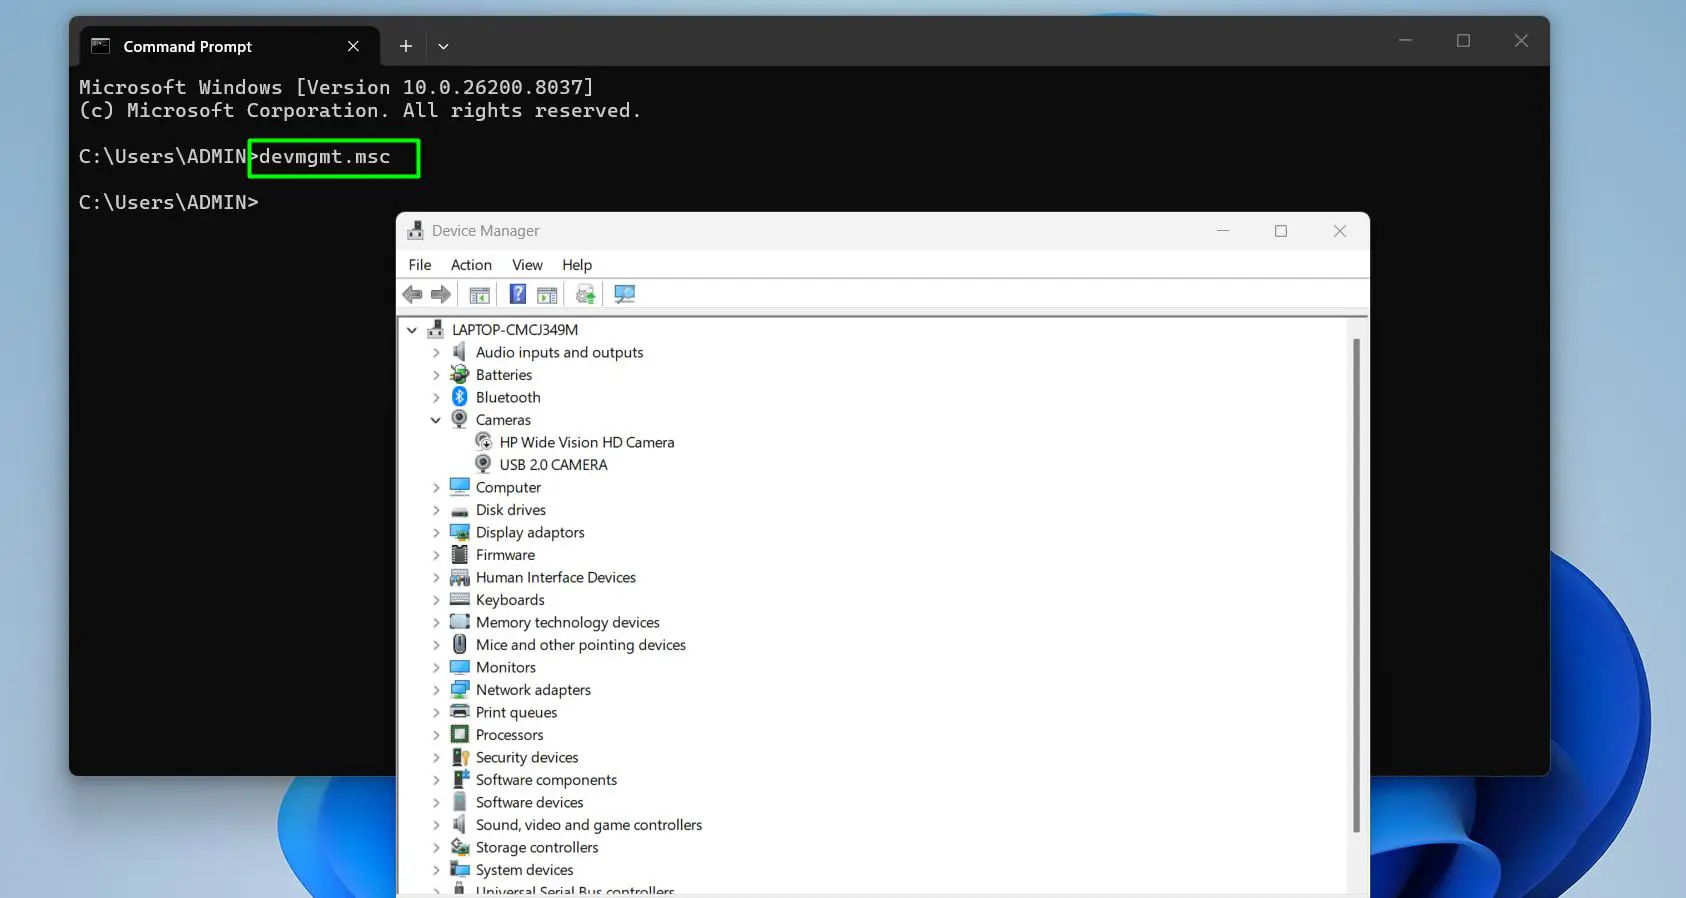Expand the Bluetooth category

pyautogui.click(x=436, y=397)
